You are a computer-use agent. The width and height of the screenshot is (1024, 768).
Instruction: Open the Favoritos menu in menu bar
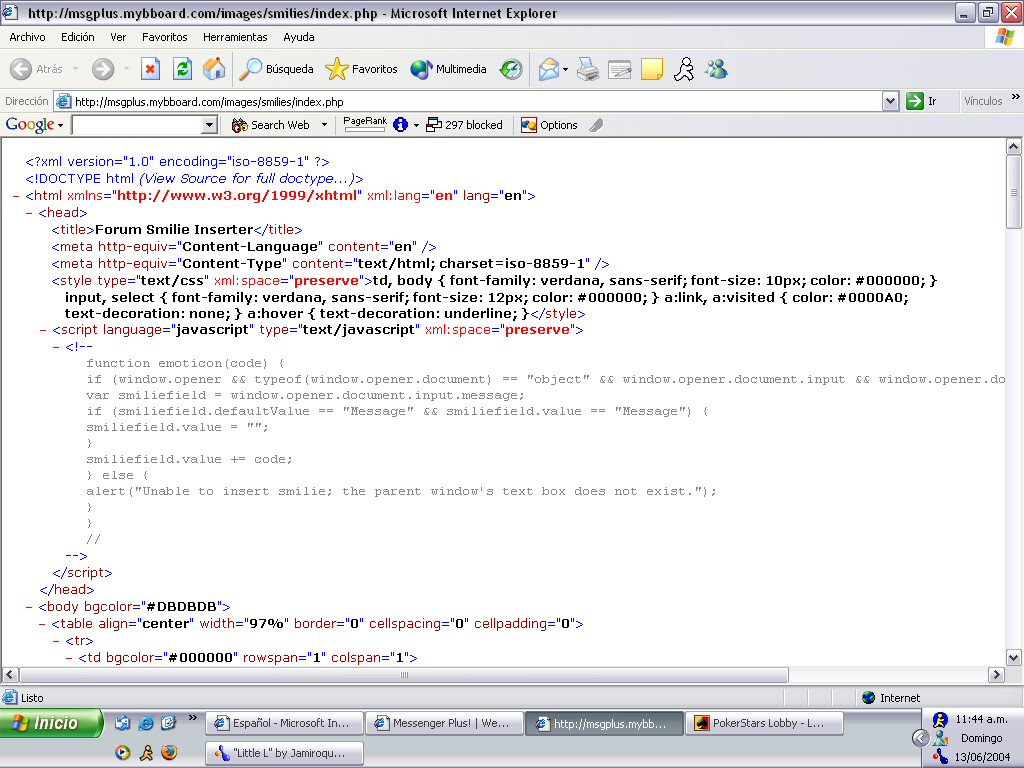pos(165,37)
